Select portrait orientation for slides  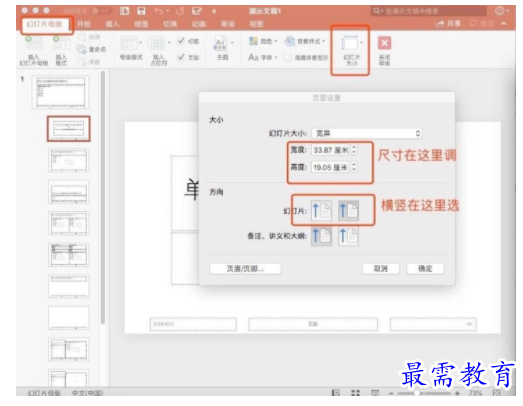click(321, 211)
